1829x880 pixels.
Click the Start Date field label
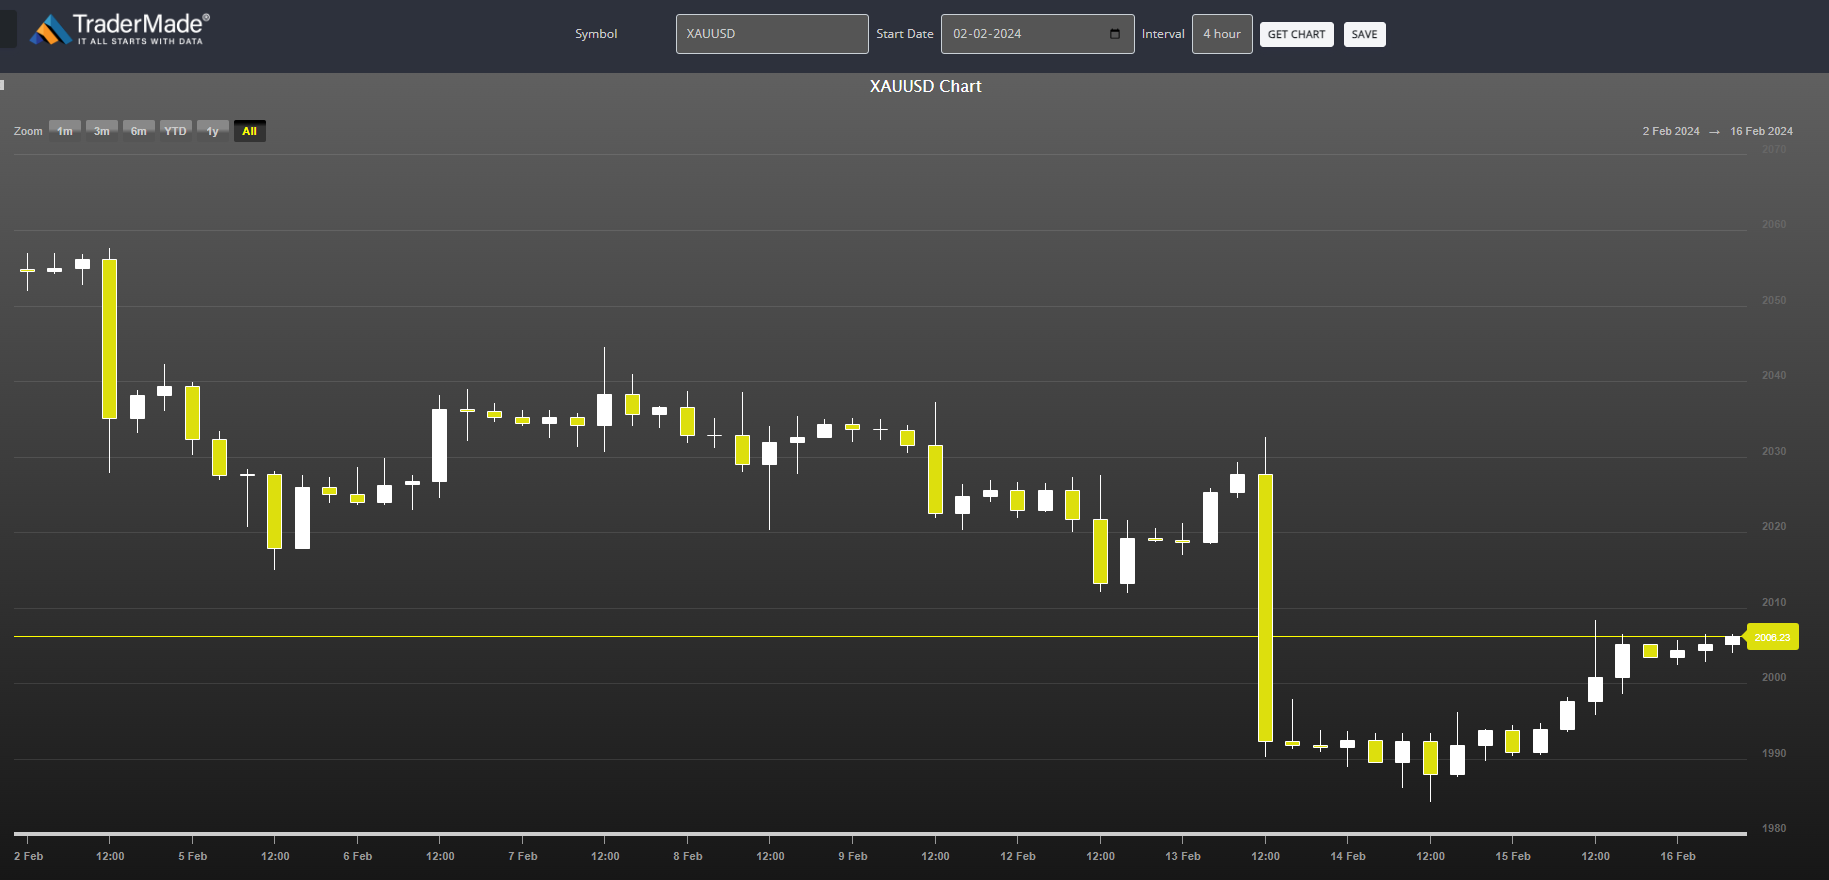pos(905,34)
